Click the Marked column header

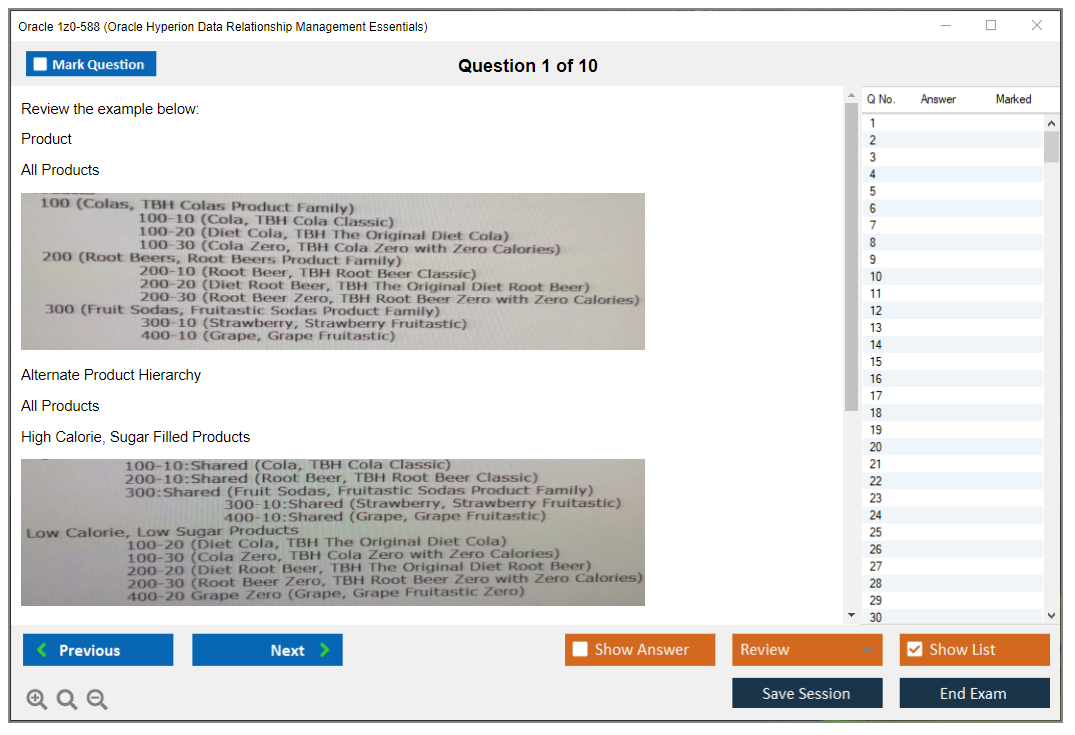click(x=1013, y=99)
